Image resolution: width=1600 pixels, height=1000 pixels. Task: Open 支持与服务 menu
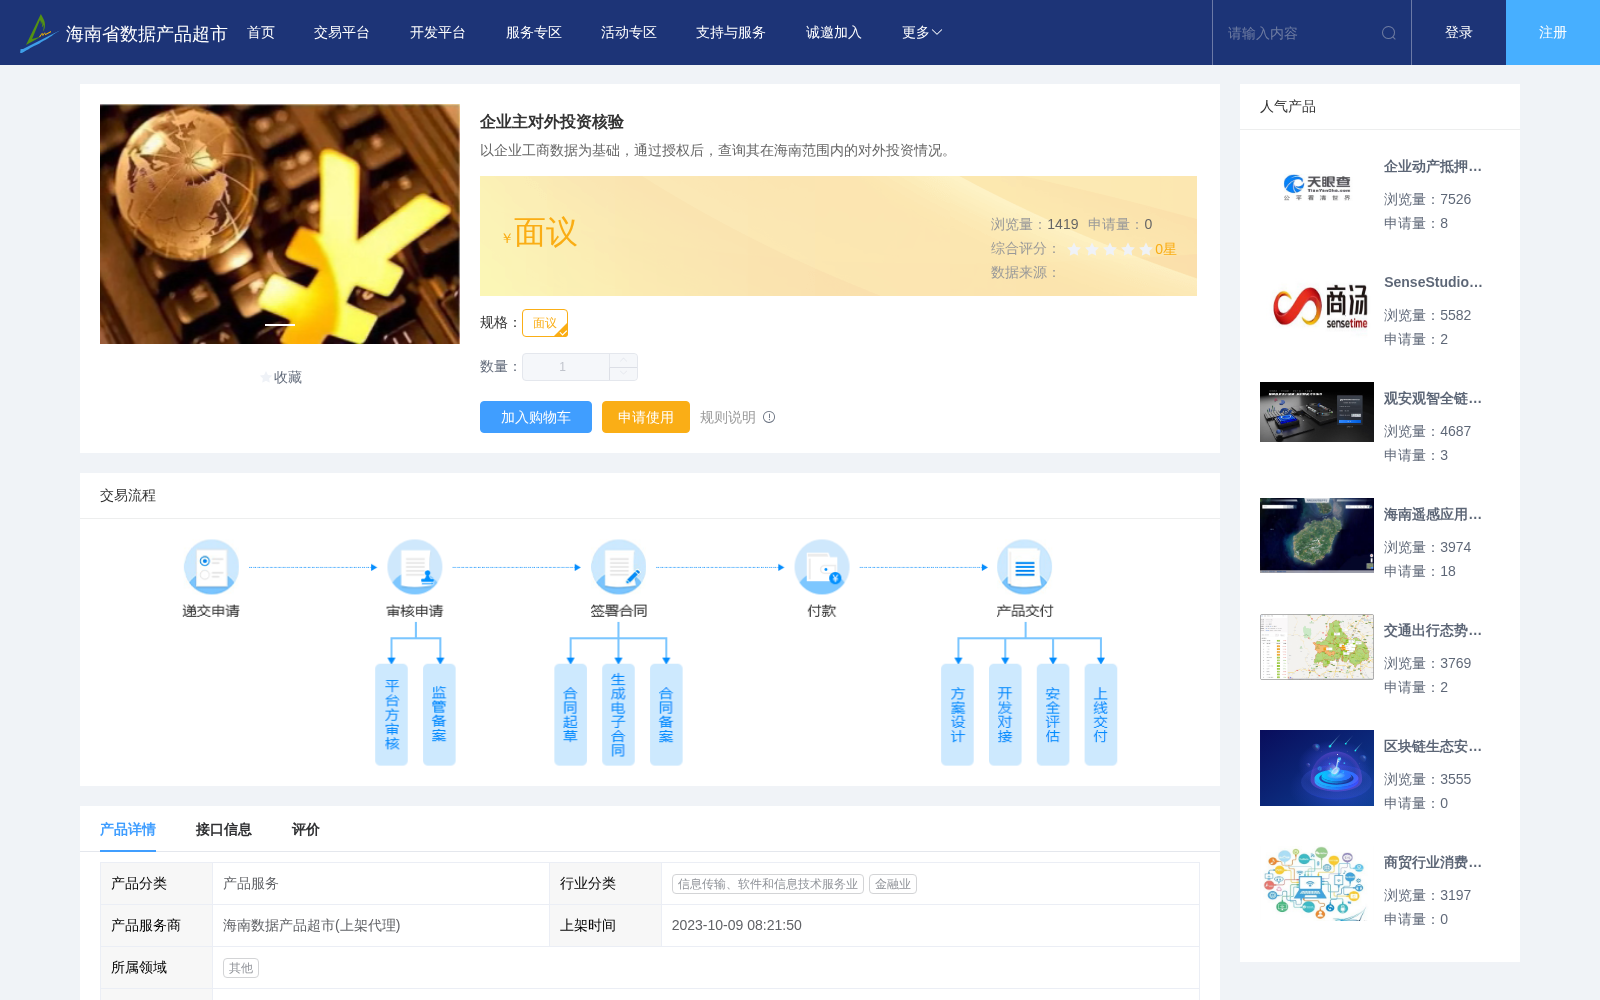click(x=731, y=33)
